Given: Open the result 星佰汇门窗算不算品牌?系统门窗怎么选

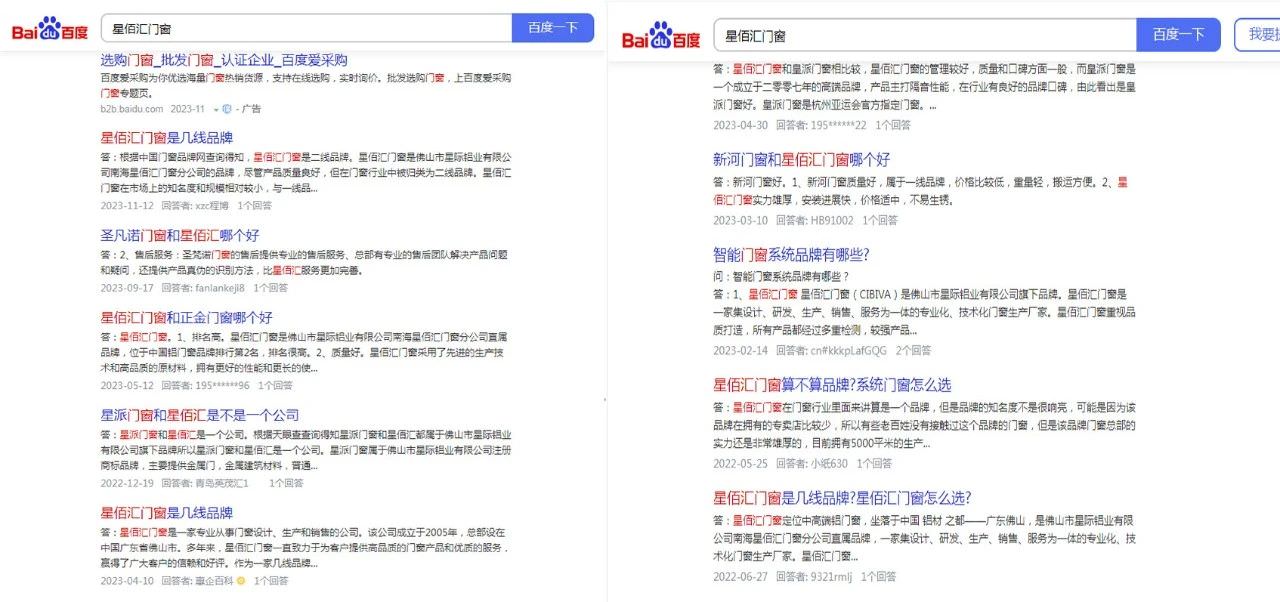Looking at the screenshot, I should coord(832,384).
